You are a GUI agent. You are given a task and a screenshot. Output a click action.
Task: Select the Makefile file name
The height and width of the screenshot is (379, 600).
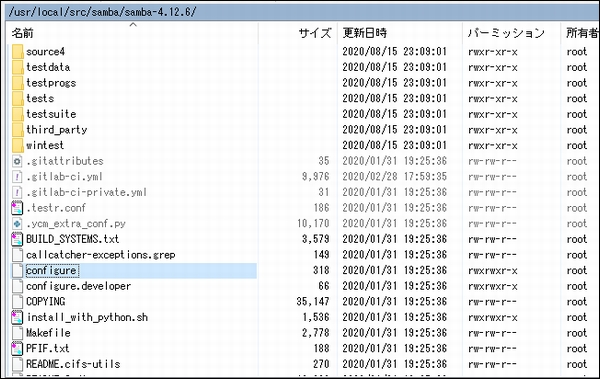point(48,333)
